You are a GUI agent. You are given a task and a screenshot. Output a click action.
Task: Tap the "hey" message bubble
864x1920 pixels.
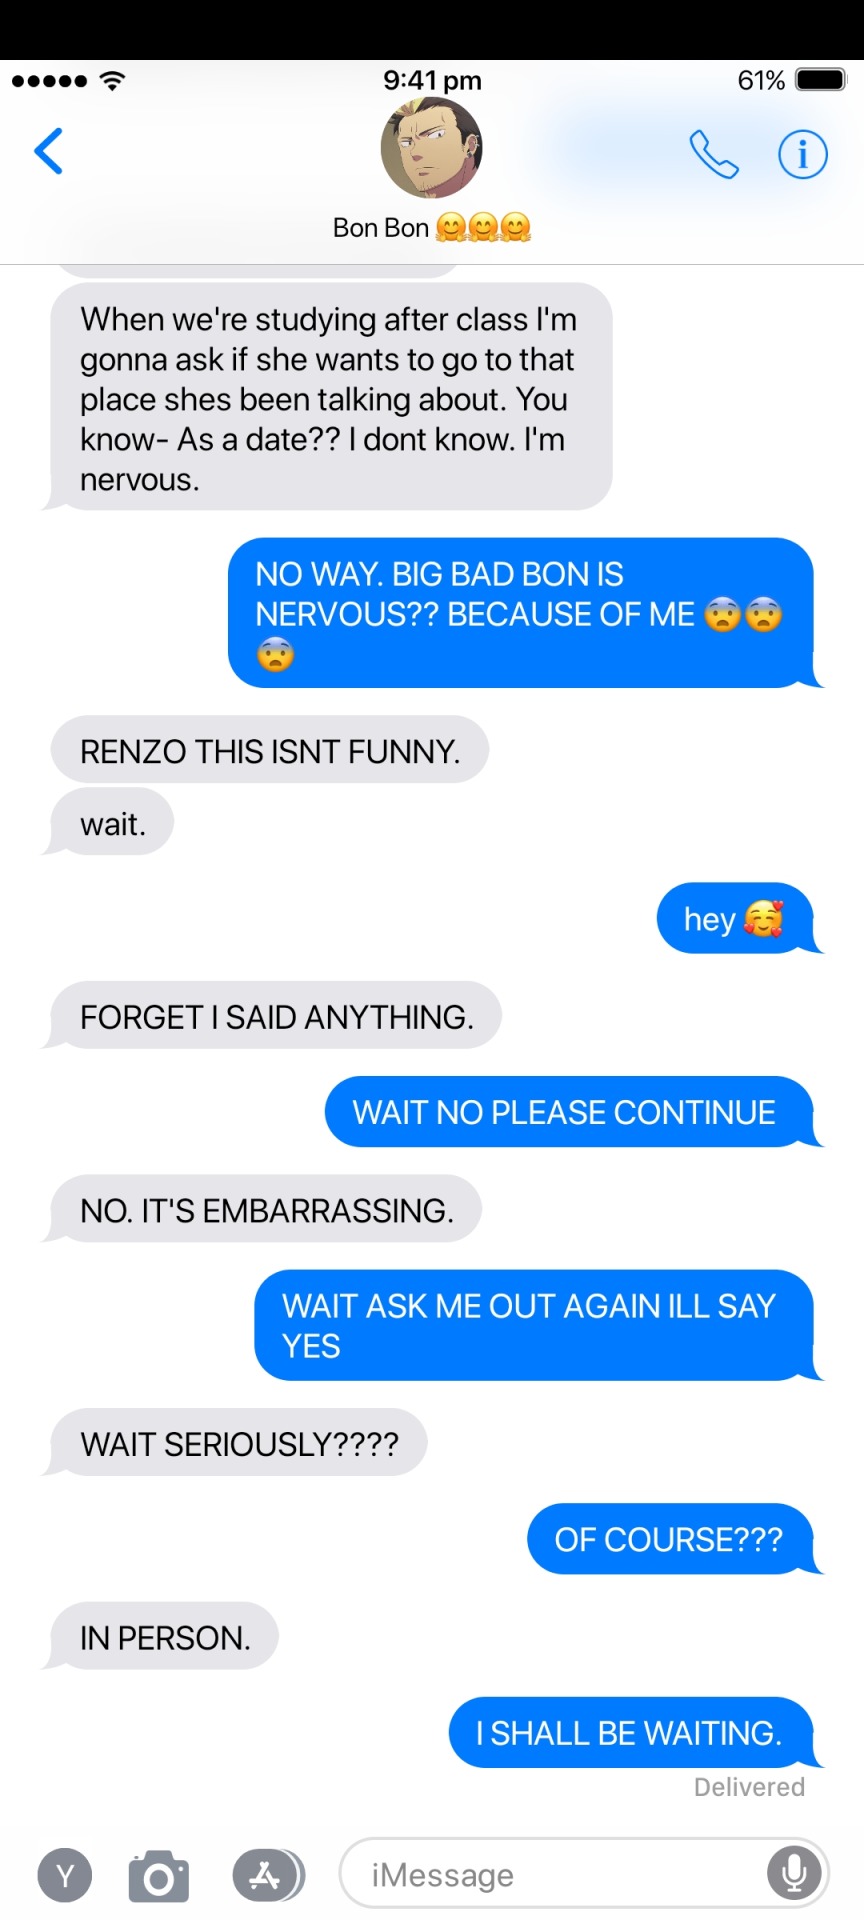pyautogui.click(x=738, y=918)
